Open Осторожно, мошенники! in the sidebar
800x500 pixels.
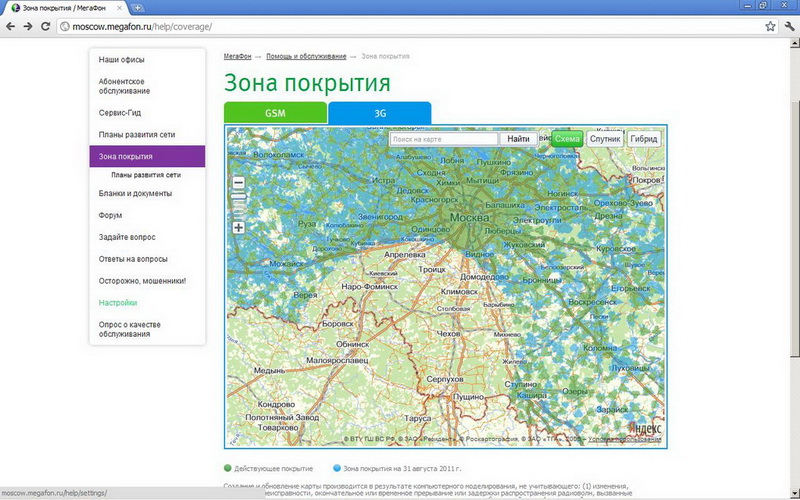coord(142,281)
